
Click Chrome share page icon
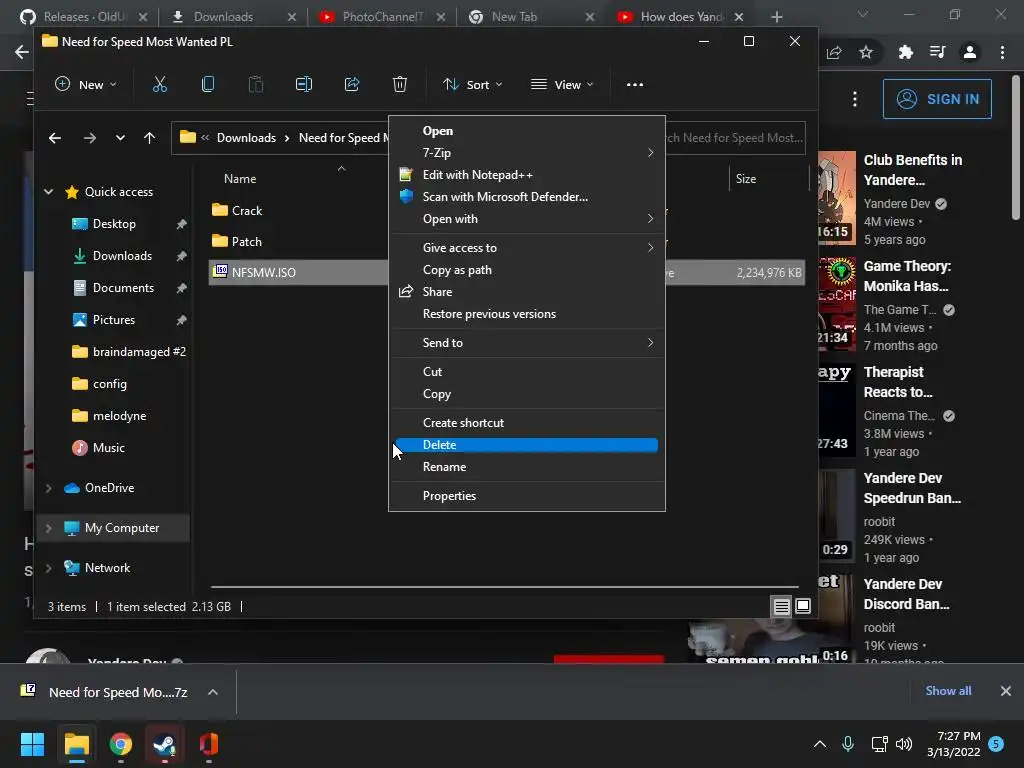click(834, 52)
